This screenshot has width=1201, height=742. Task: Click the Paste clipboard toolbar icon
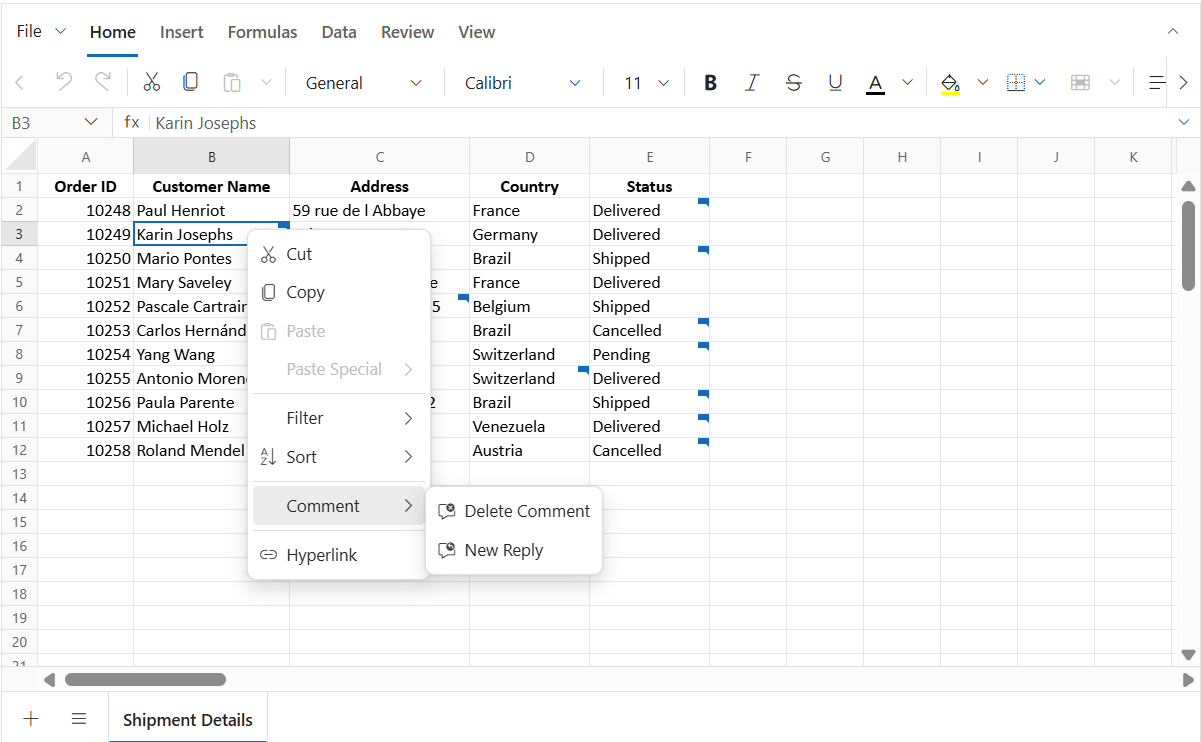pyautogui.click(x=231, y=82)
